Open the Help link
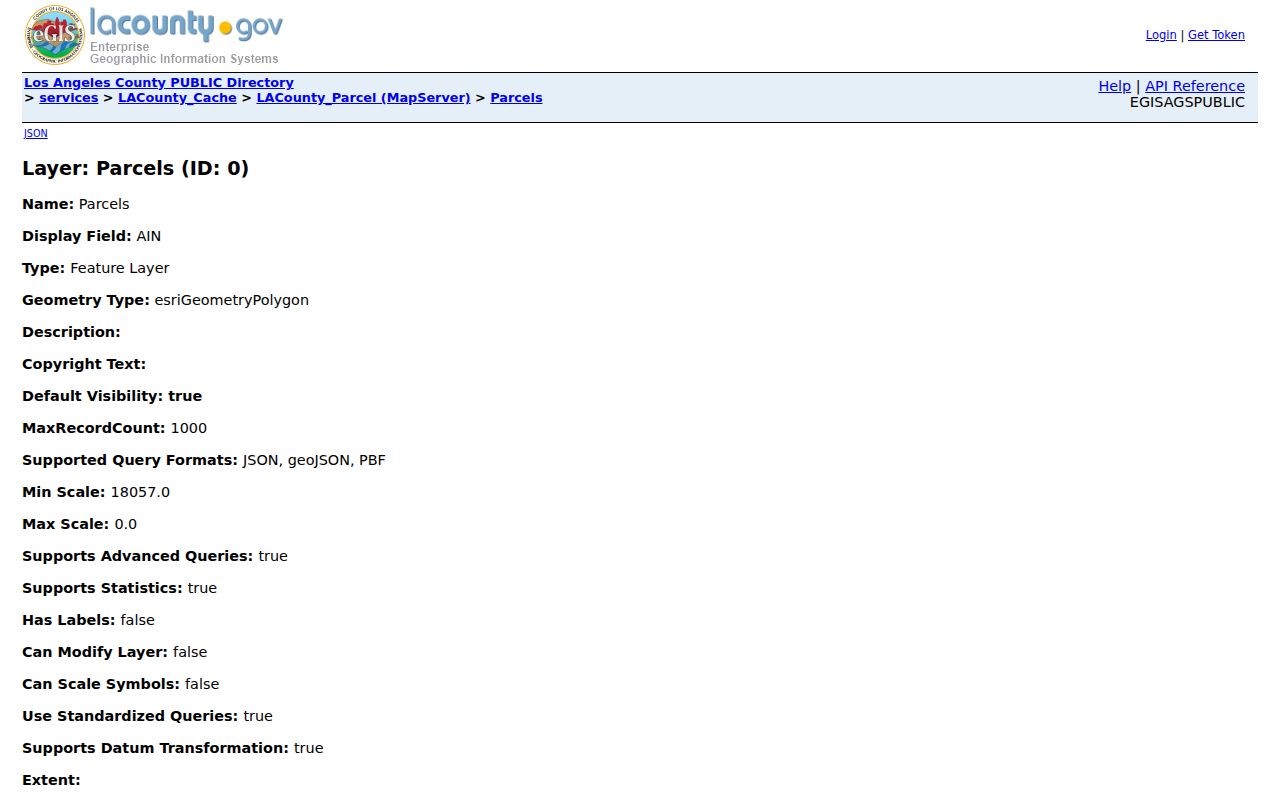Image resolution: width=1280 pixels, height=800 pixels. tap(1114, 86)
